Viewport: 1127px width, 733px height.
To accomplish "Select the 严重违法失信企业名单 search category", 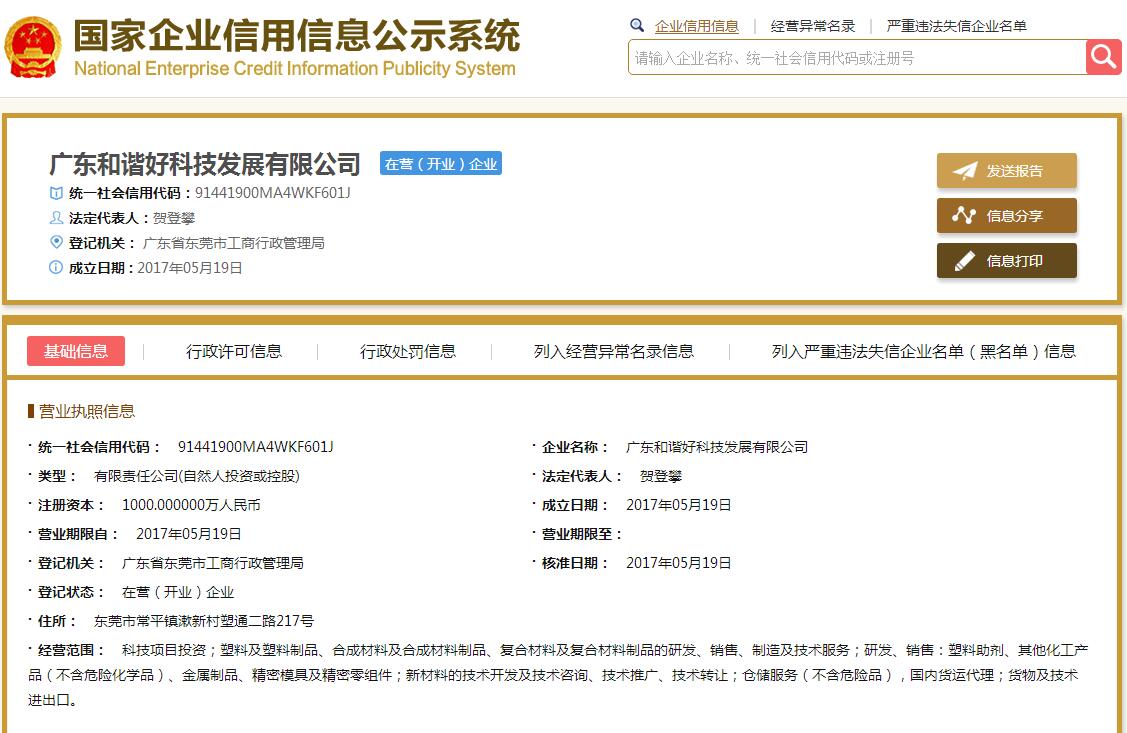I will click(957, 26).
